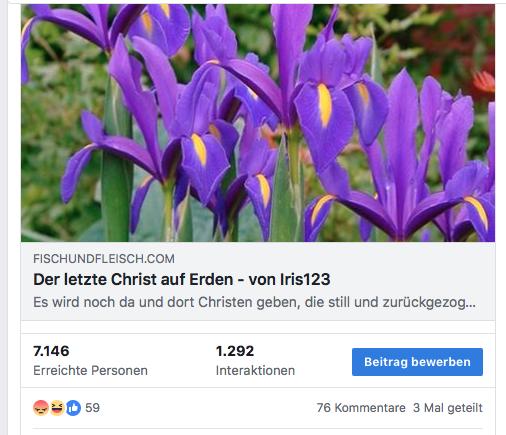Open the 3 Mal geteilt shares link

448,408
